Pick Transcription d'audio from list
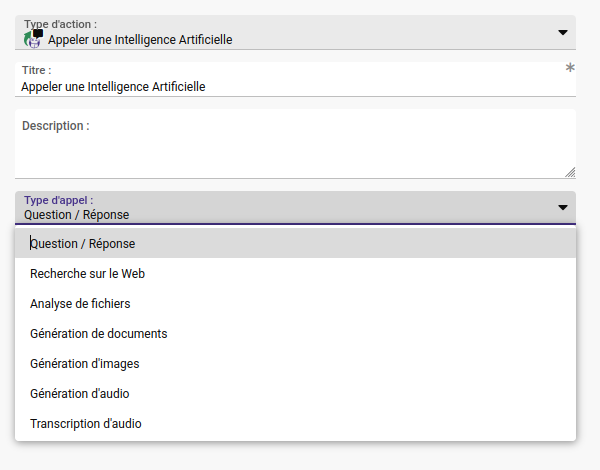The width and height of the screenshot is (600, 470). click(x=295, y=424)
